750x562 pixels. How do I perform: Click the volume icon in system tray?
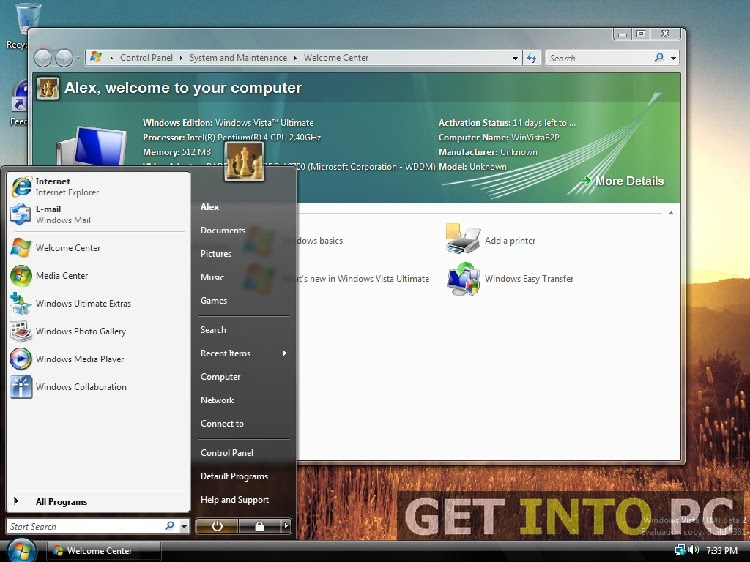tap(695, 550)
